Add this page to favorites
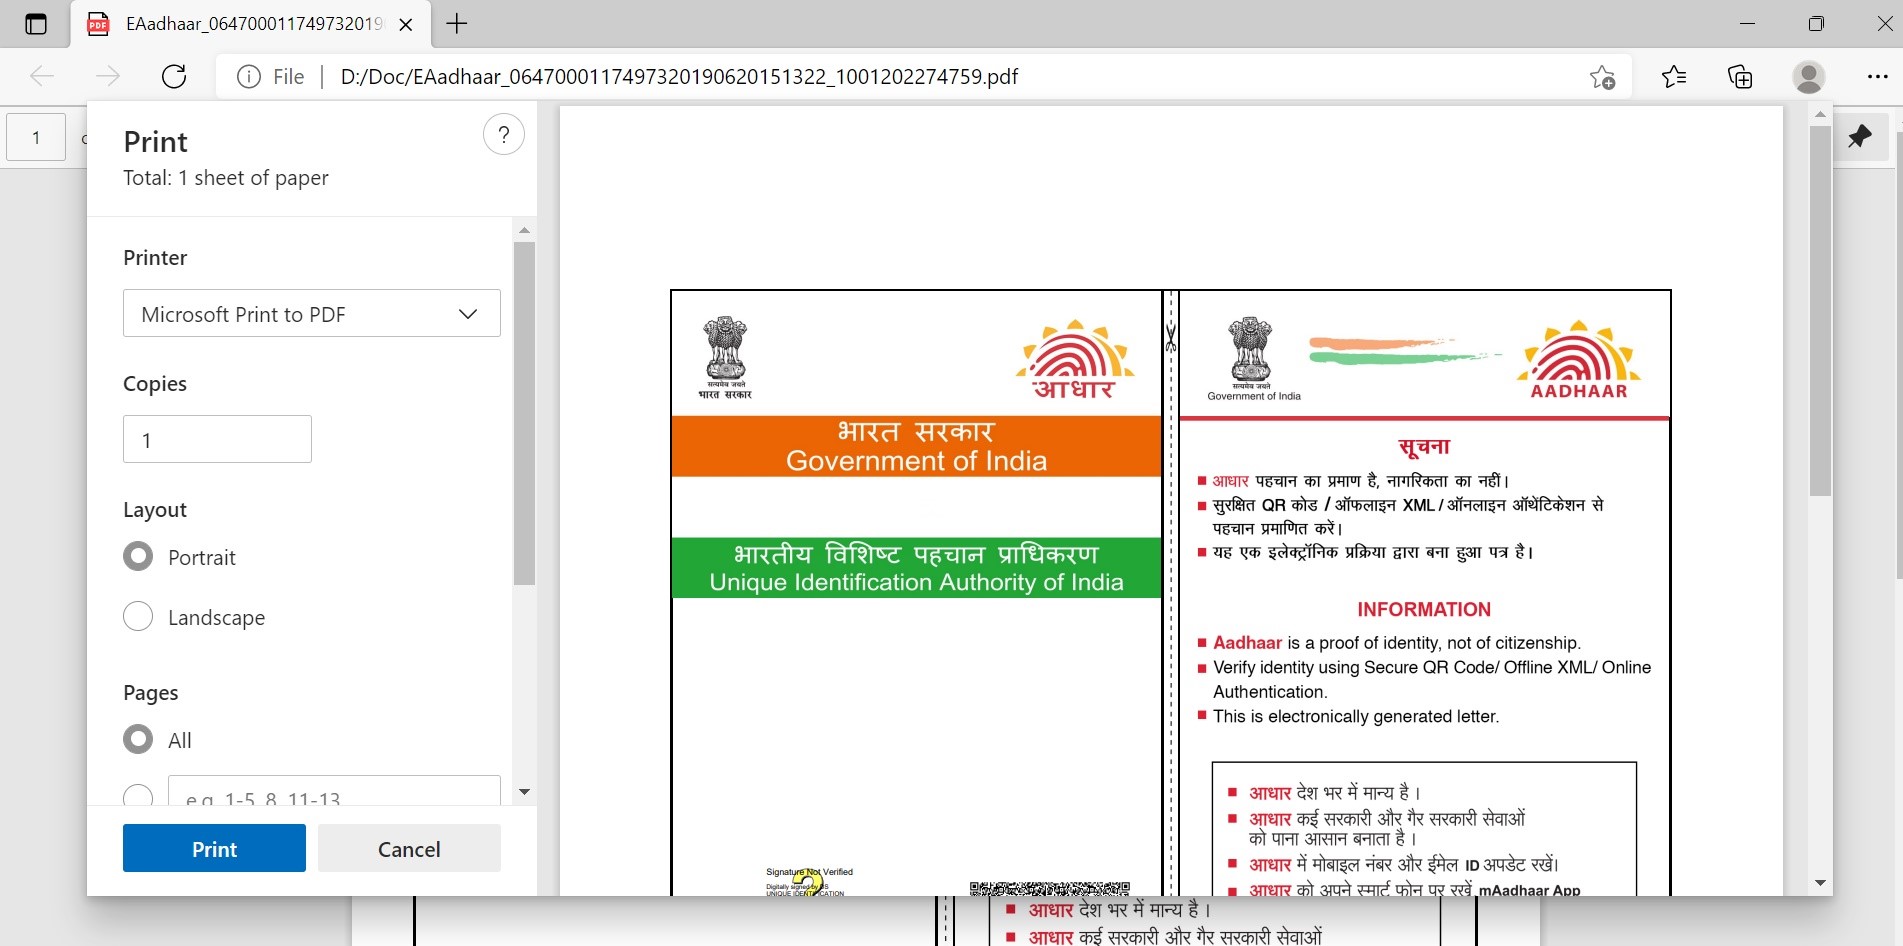Screen dimensions: 1903x946 click(1603, 77)
